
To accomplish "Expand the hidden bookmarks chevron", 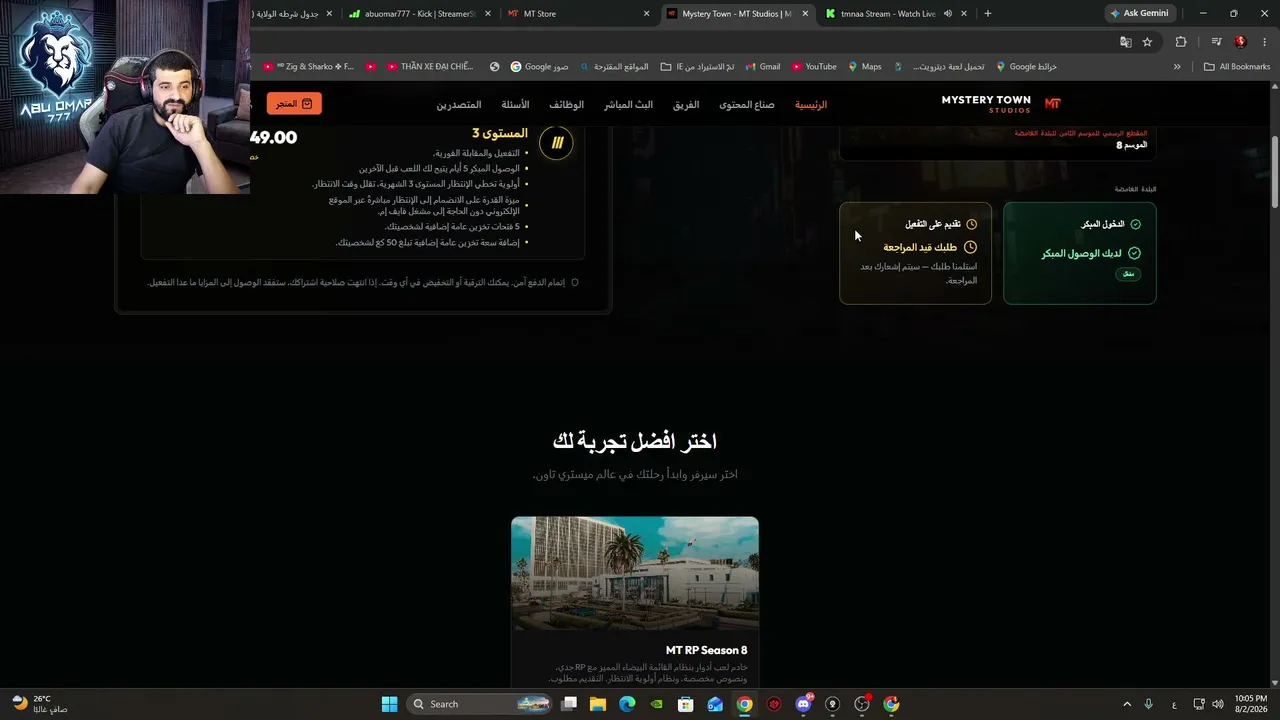I will [x=1177, y=67].
